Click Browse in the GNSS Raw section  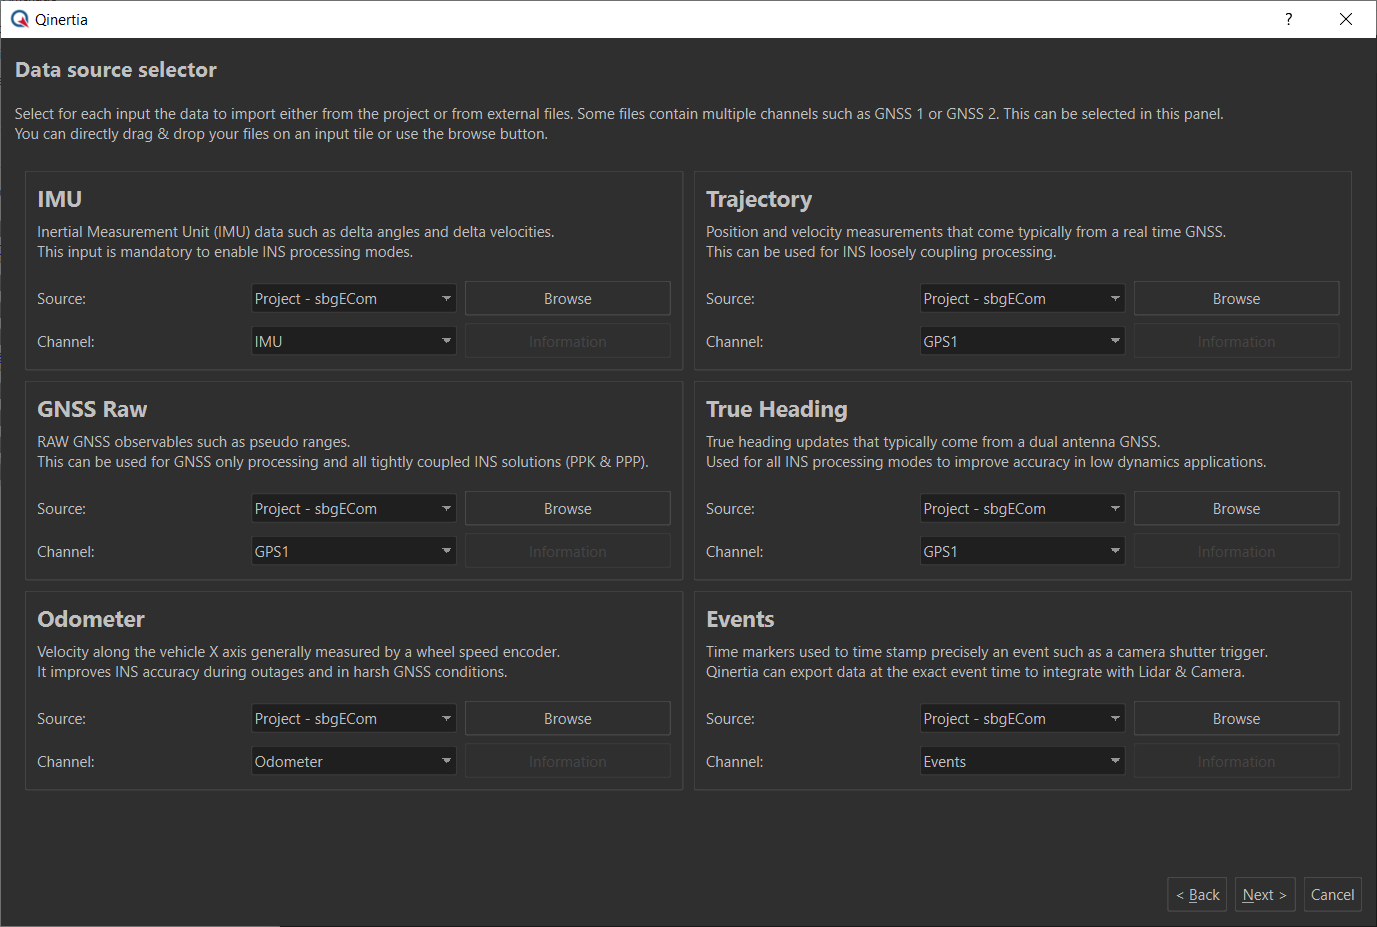pos(567,509)
